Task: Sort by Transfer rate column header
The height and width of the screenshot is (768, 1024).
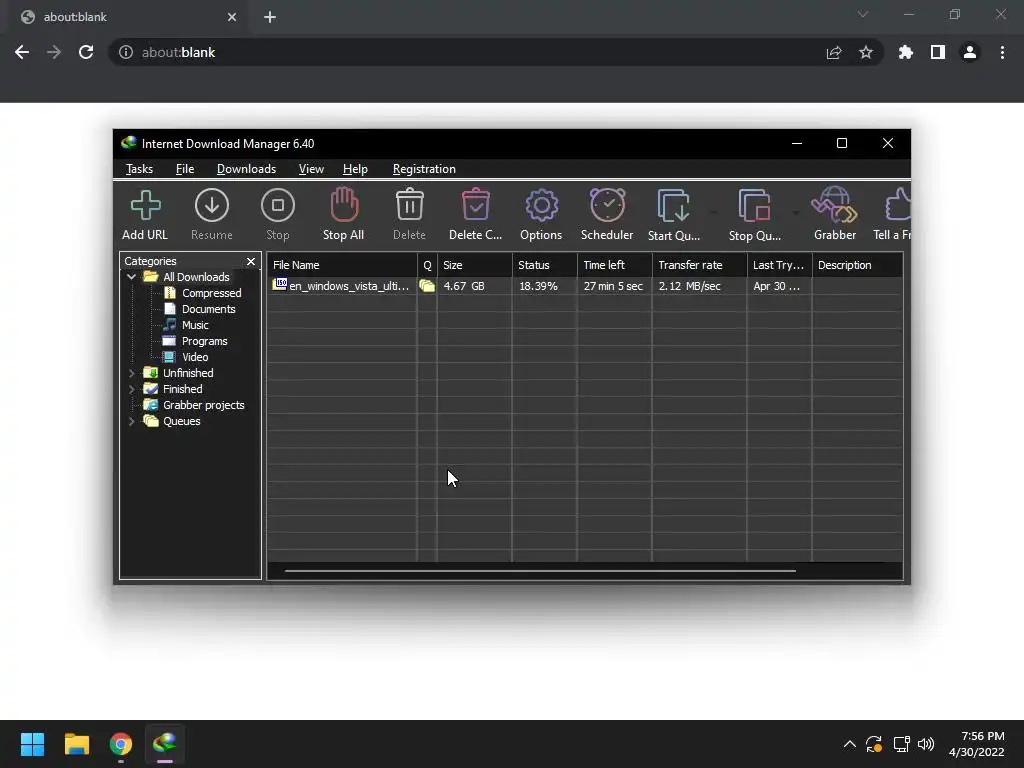Action: (699, 265)
